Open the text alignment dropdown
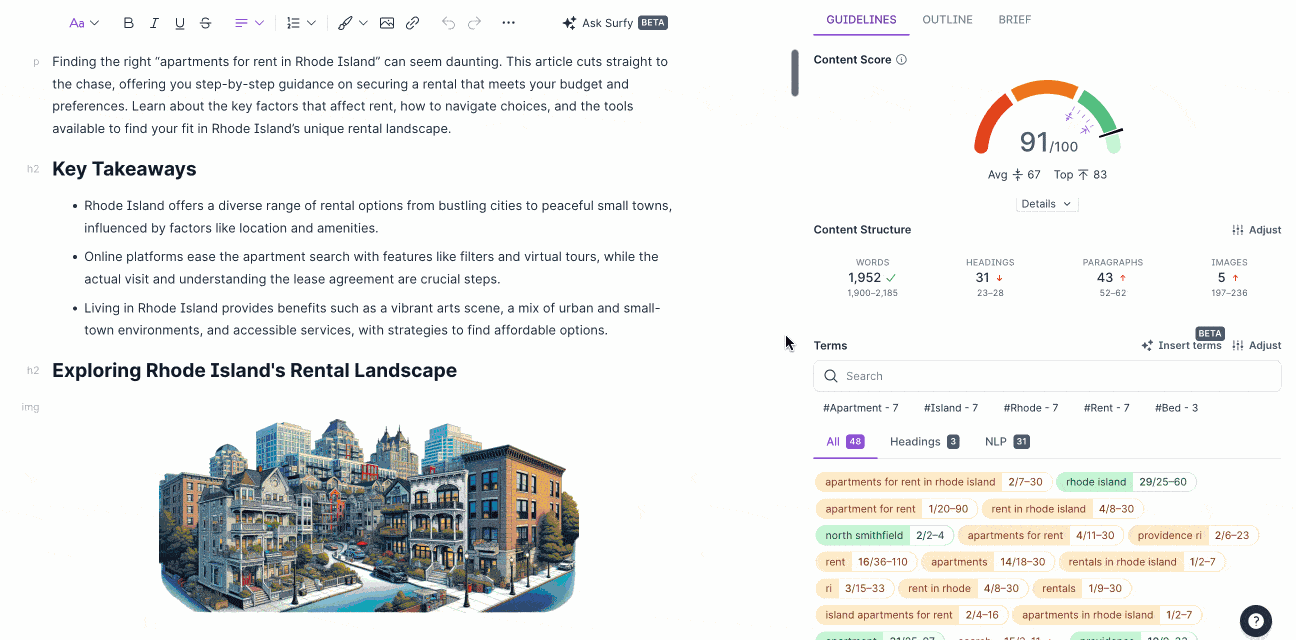Viewport: 1296px width, 640px height. click(x=249, y=23)
